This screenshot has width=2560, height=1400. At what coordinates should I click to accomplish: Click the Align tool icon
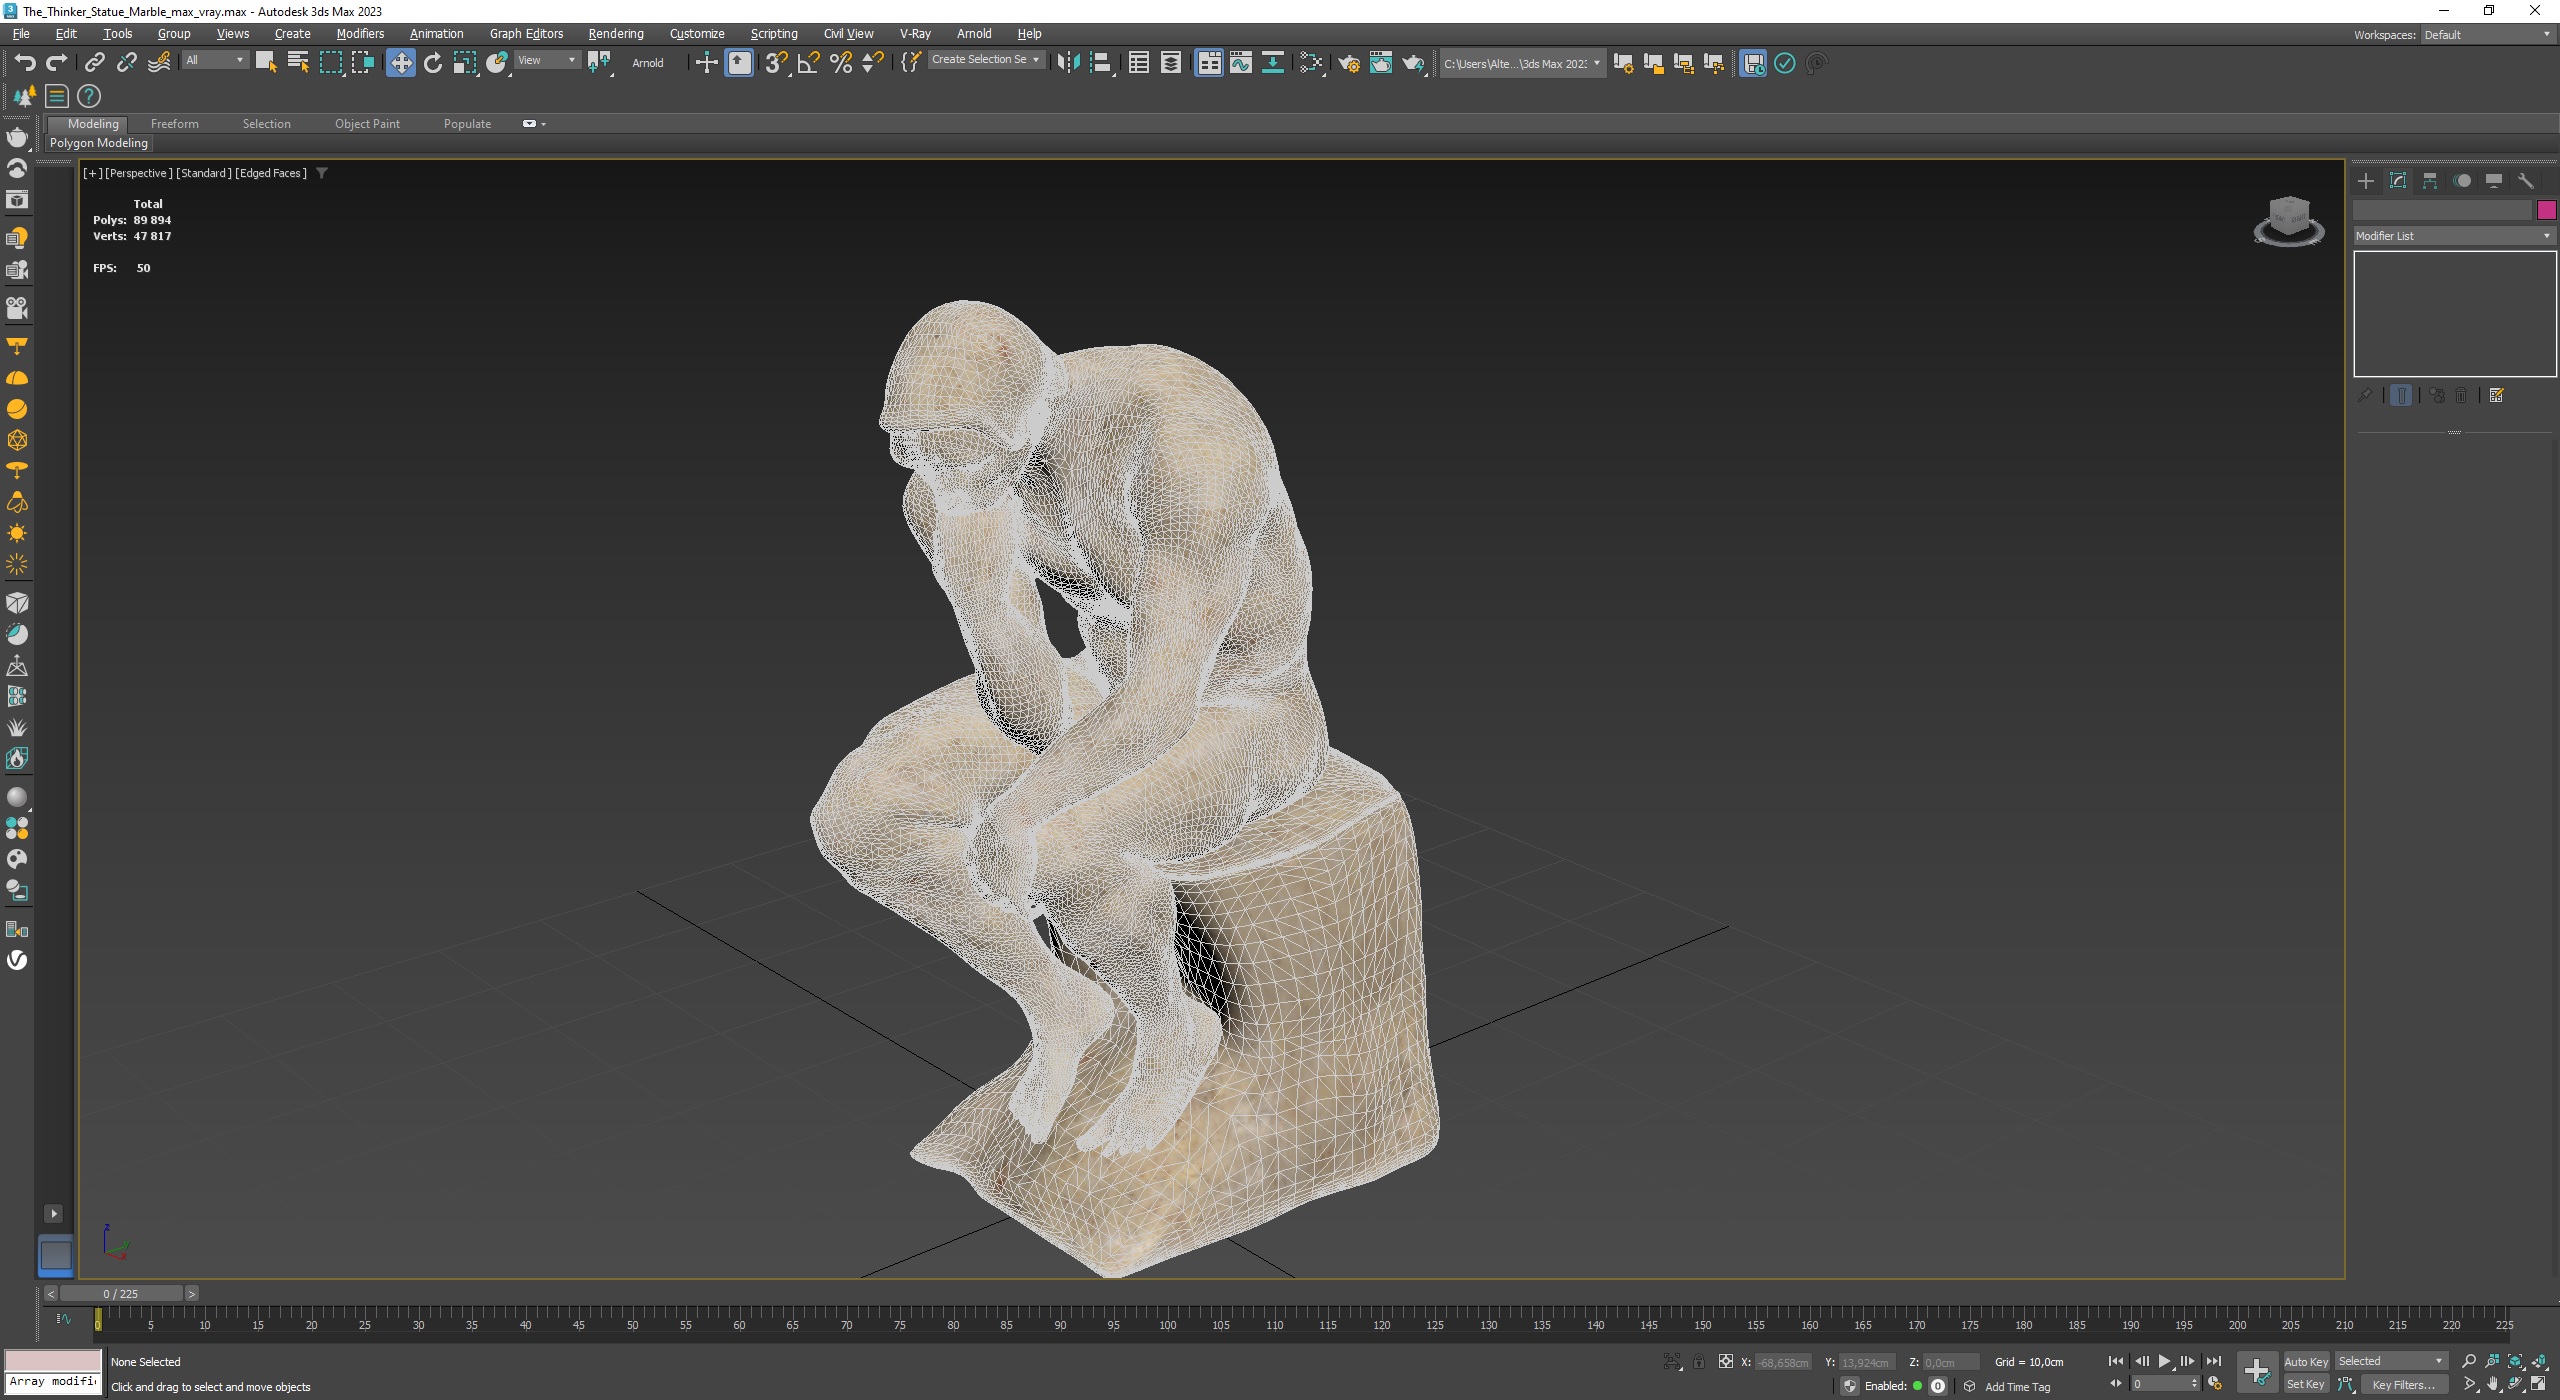click(x=1101, y=63)
